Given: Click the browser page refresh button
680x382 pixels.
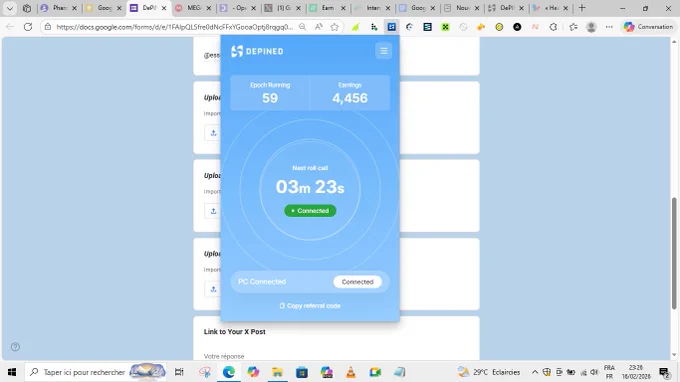Looking at the screenshot, I should [28, 27].
